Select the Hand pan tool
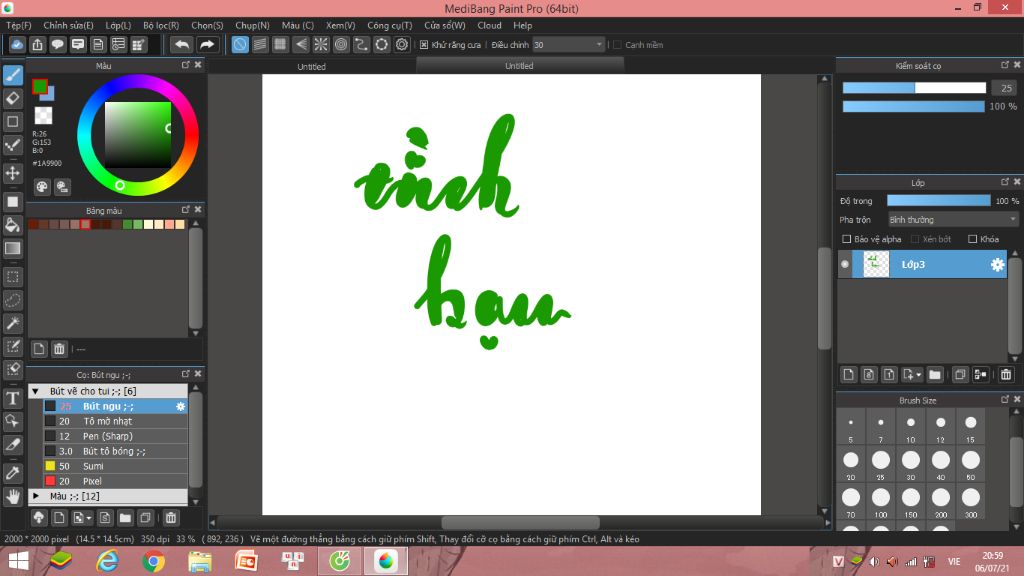 pos(12,497)
